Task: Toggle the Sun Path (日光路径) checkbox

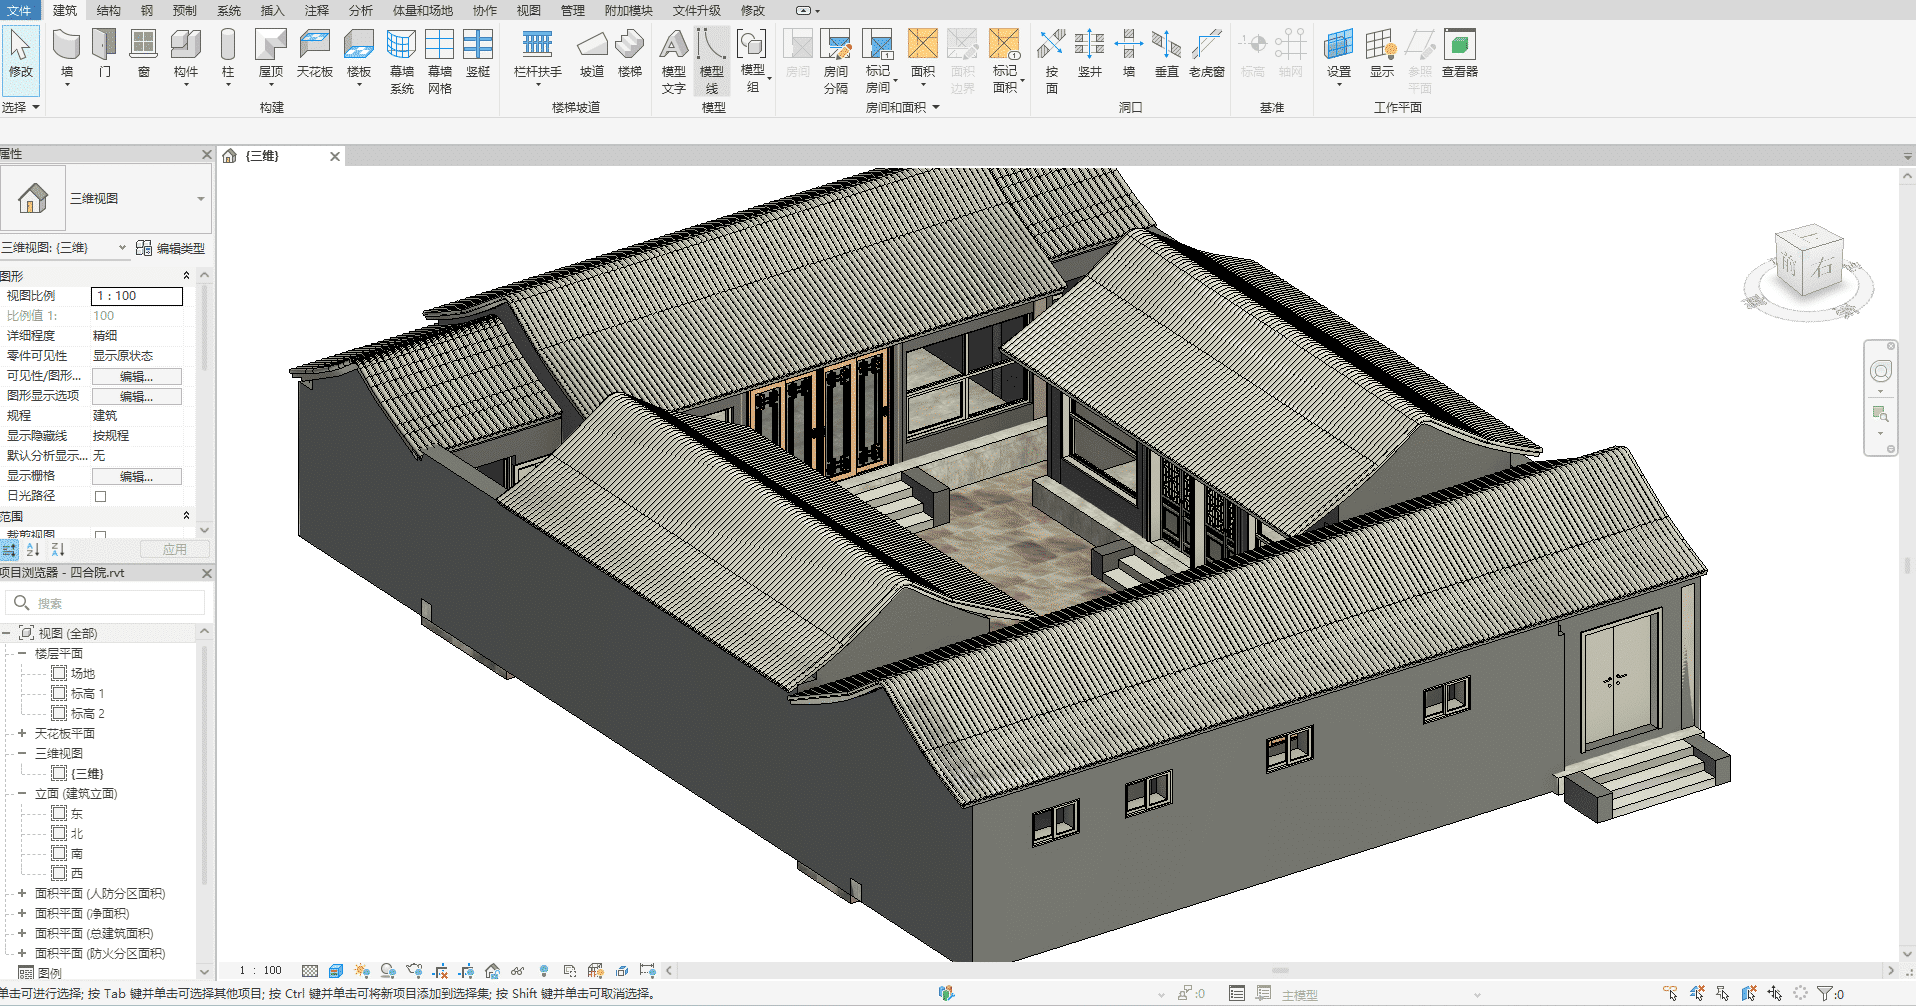Action: pos(100,496)
